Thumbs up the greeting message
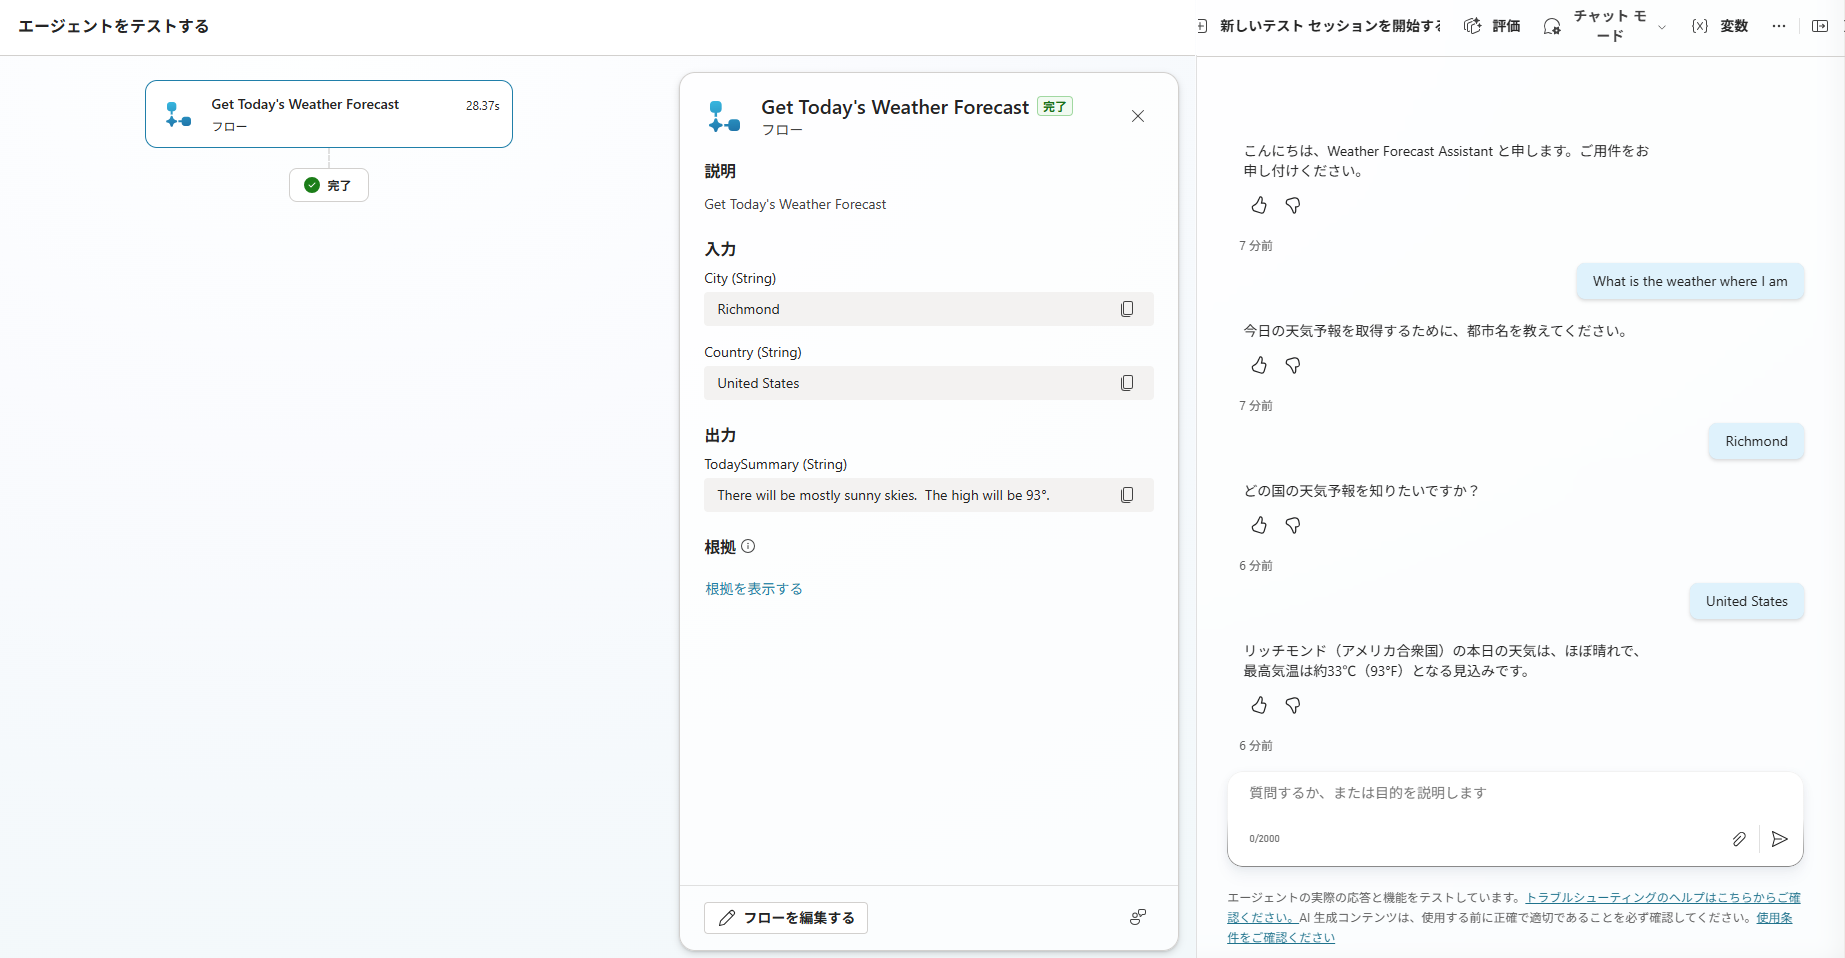Image resolution: width=1845 pixels, height=958 pixels. pos(1259,205)
